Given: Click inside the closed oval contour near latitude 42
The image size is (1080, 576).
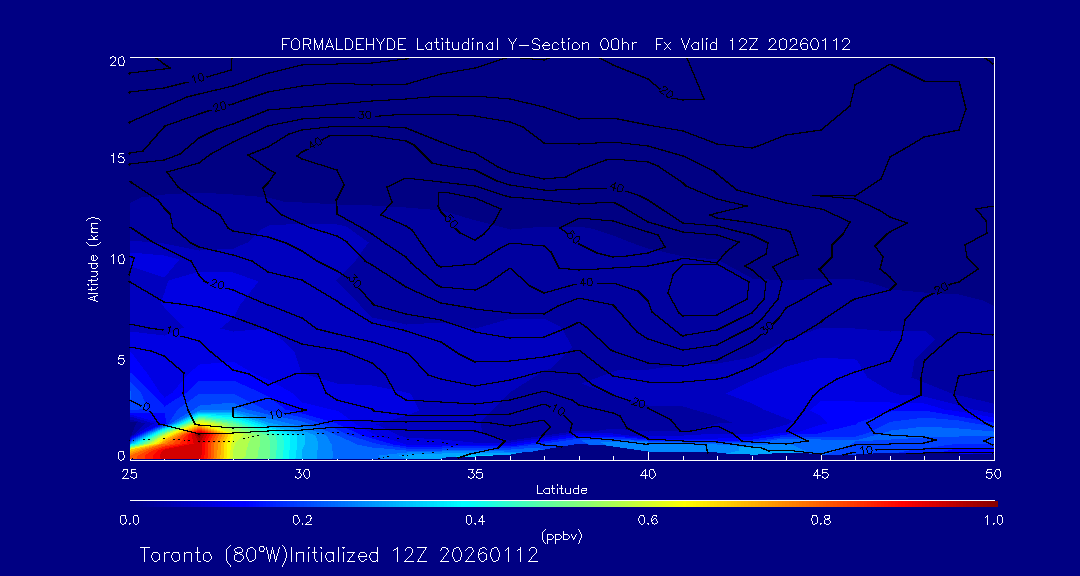Looking at the screenshot, I should (x=708, y=290).
